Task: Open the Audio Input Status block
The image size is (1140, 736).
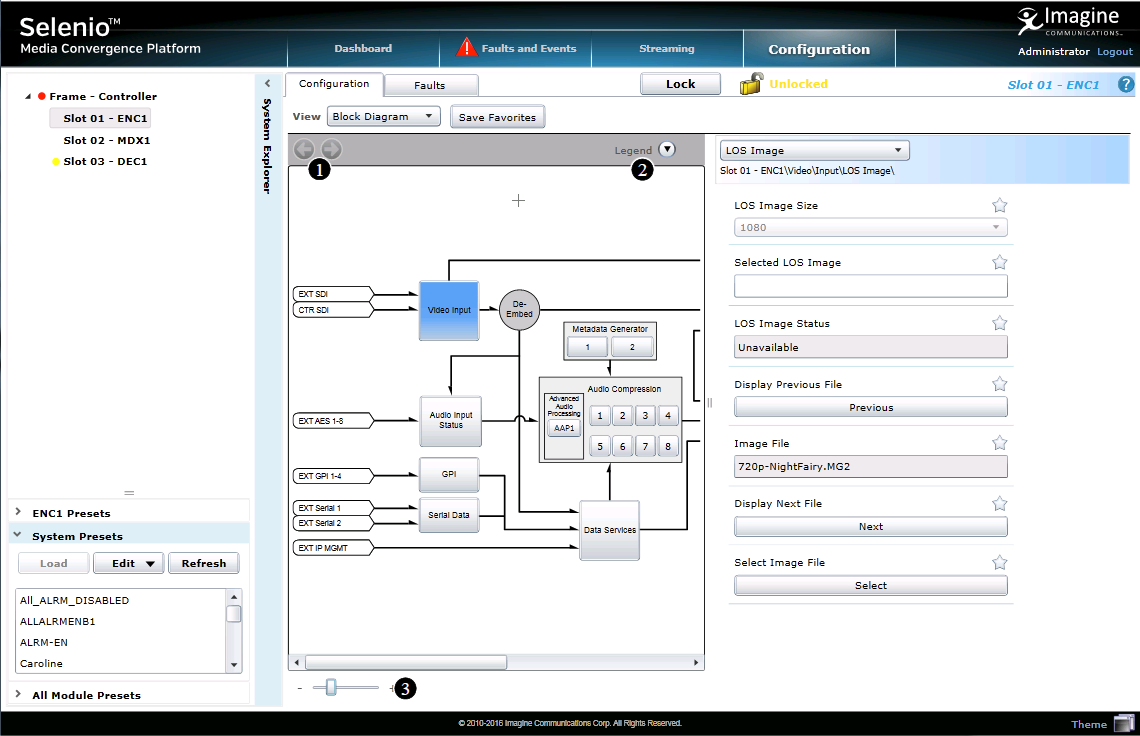Action: click(451, 420)
